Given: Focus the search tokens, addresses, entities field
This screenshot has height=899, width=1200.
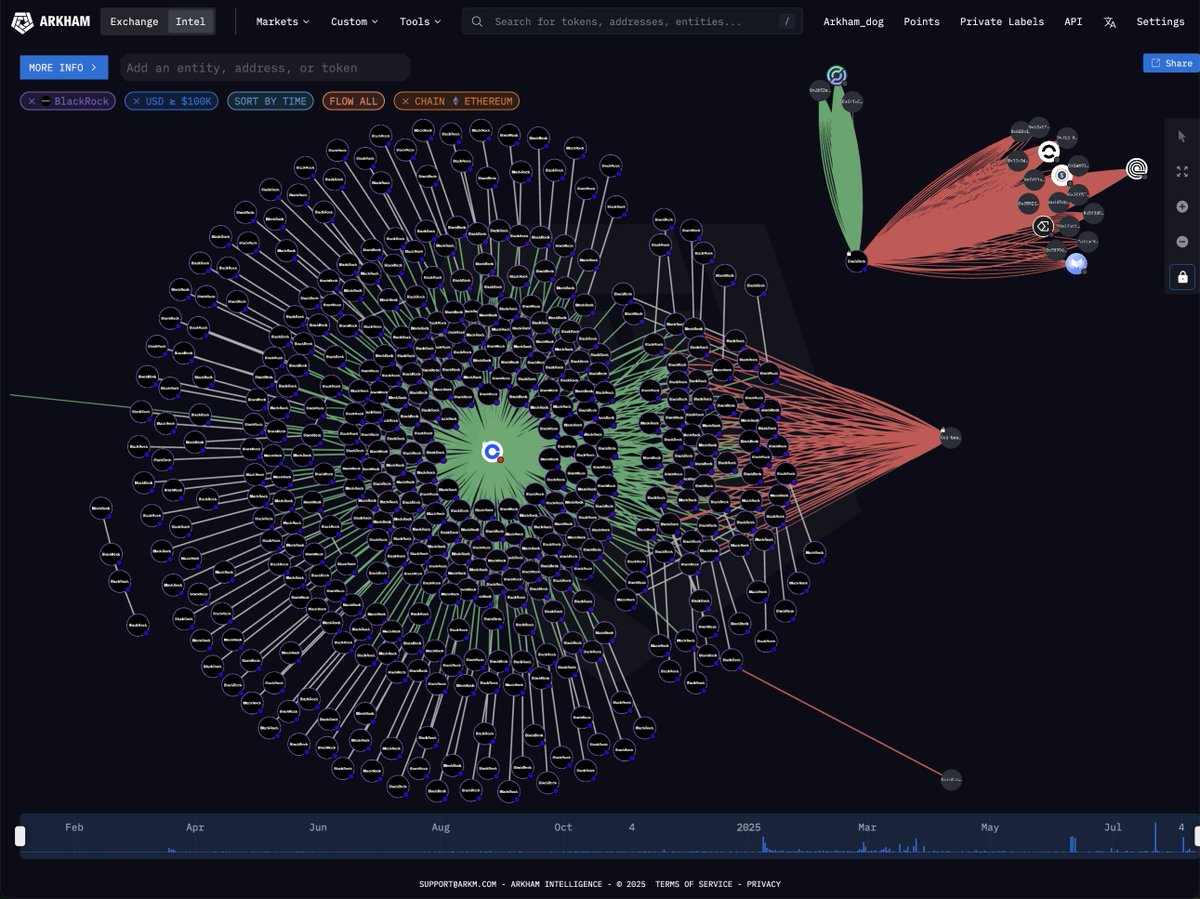Looking at the screenshot, I should pyautogui.click(x=632, y=21).
